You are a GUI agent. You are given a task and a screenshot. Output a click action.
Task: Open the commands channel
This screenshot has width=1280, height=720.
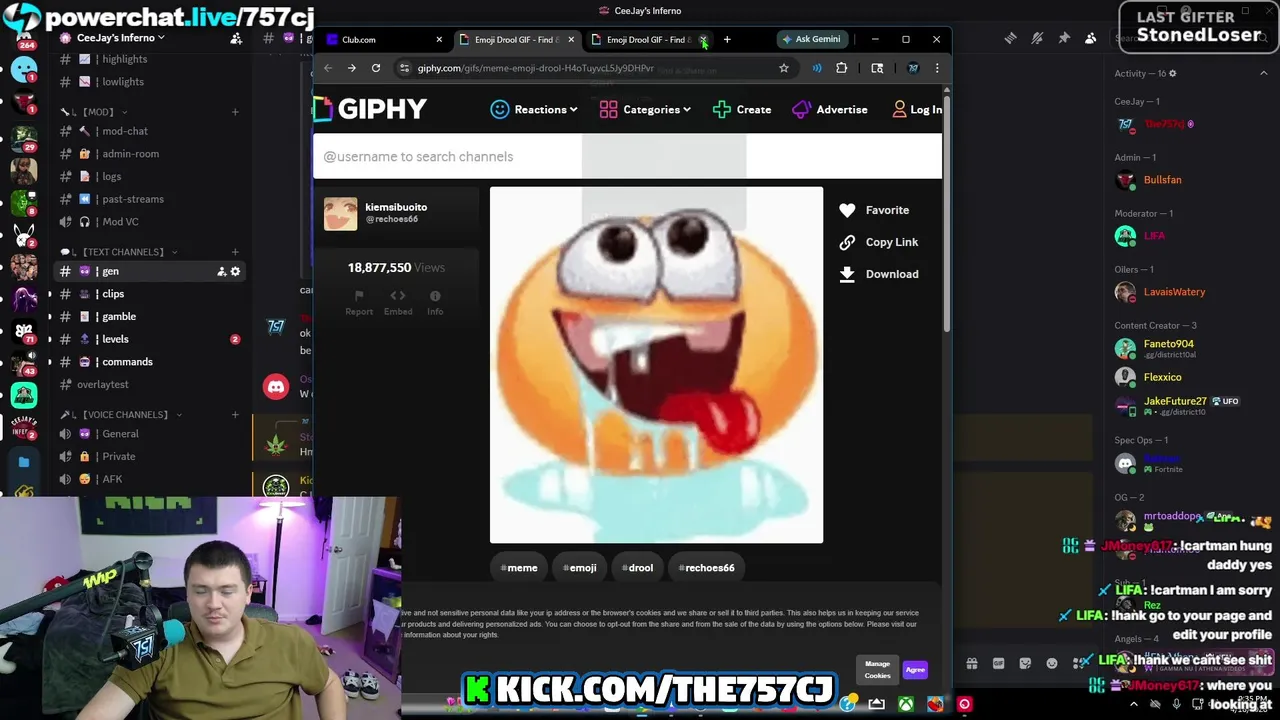(x=150, y=361)
